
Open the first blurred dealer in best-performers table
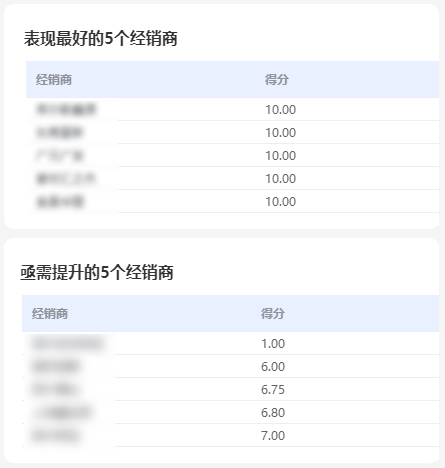(x=66, y=110)
